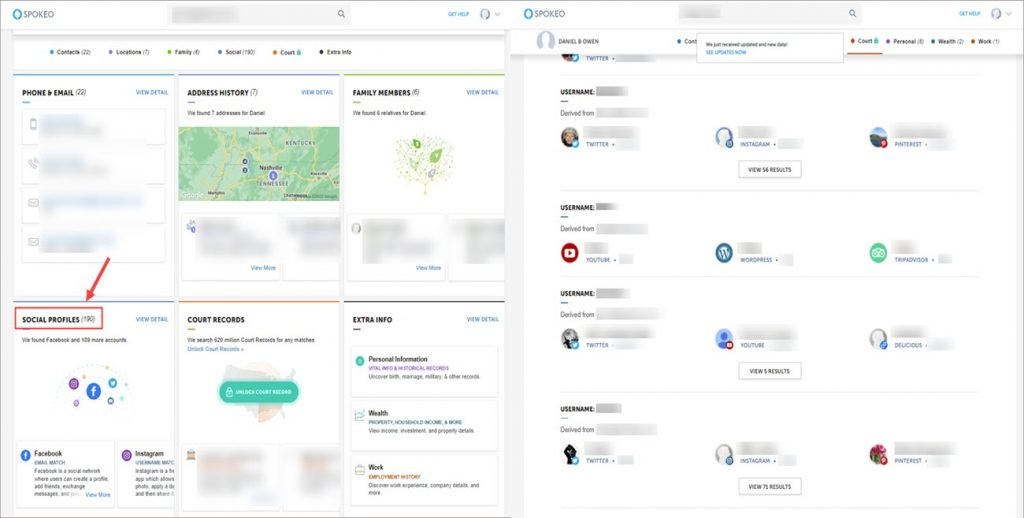Click the family tree graphic
The image size is (1024, 518).
coord(424,163)
